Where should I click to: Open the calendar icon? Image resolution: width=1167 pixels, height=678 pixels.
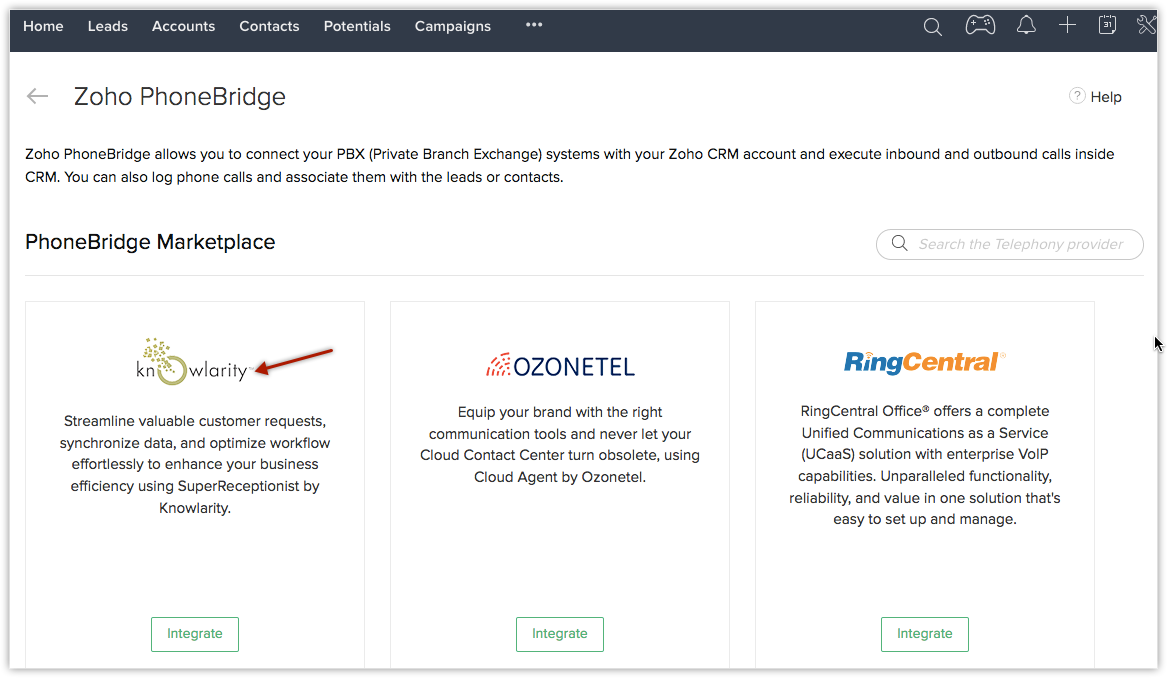[1107, 25]
